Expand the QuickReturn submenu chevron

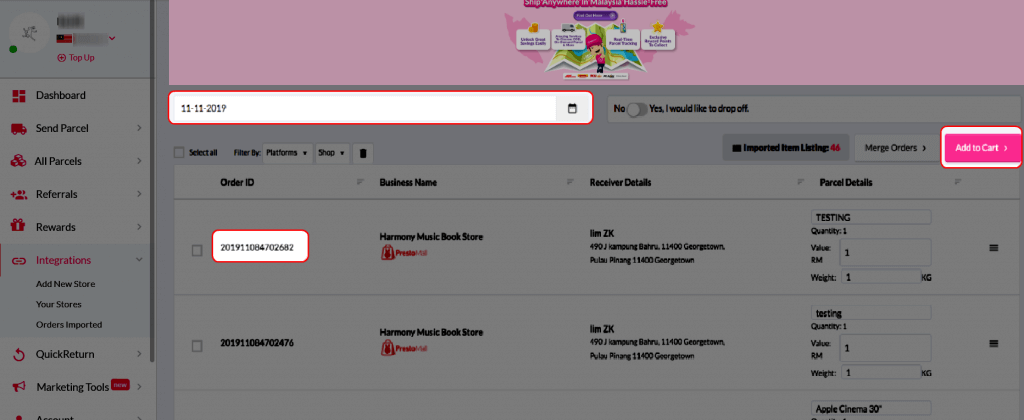point(139,355)
